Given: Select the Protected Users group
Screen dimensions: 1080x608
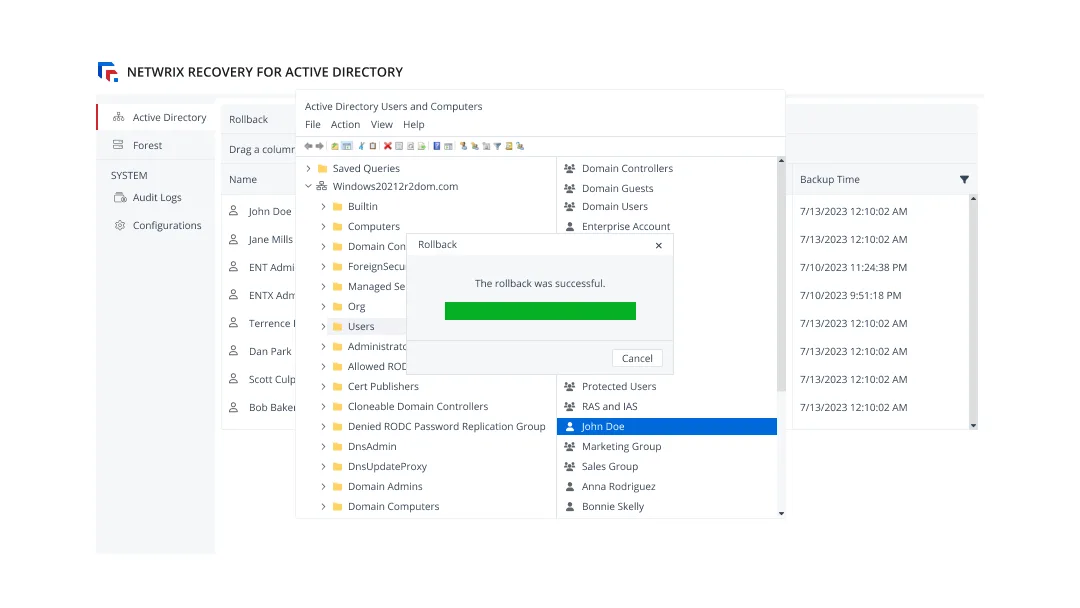Looking at the screenshot, I should pyautogui.click(x=619, y=386).
